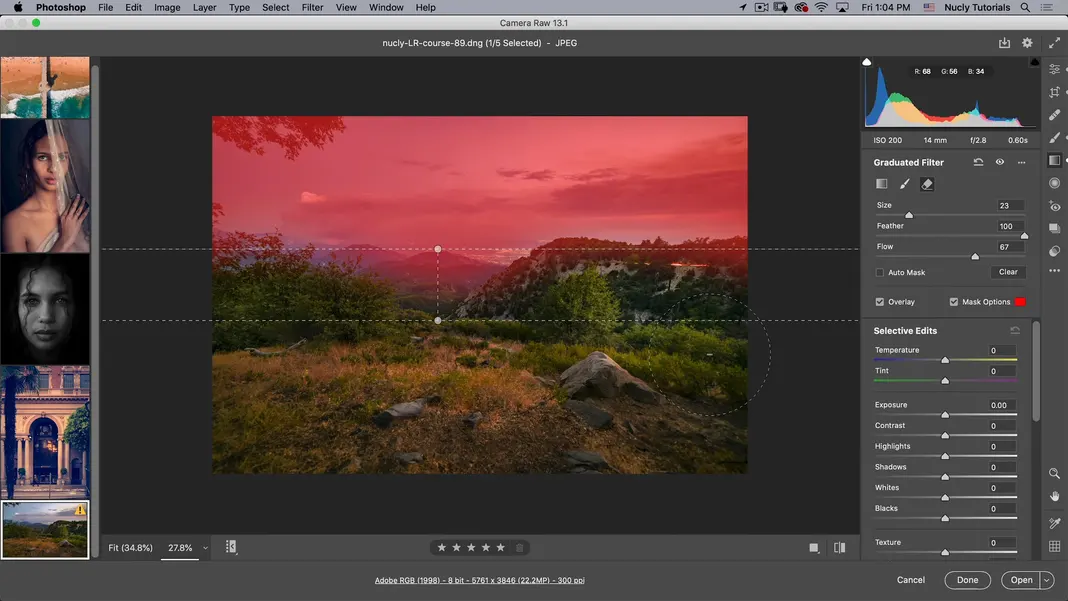Click the Cancel button
The image size is (1068, 601).
[x=911, y=580]
